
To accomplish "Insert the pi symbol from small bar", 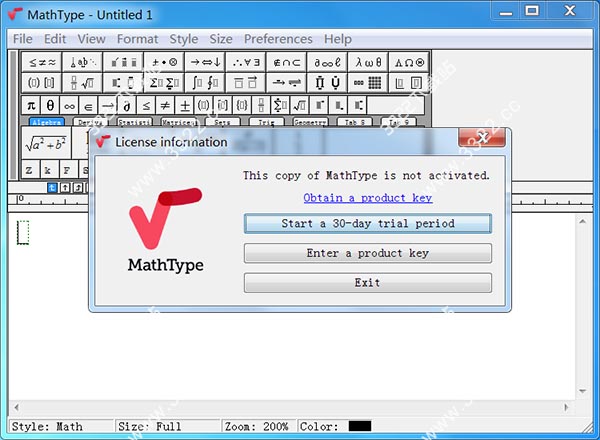I will coord(31,105).
